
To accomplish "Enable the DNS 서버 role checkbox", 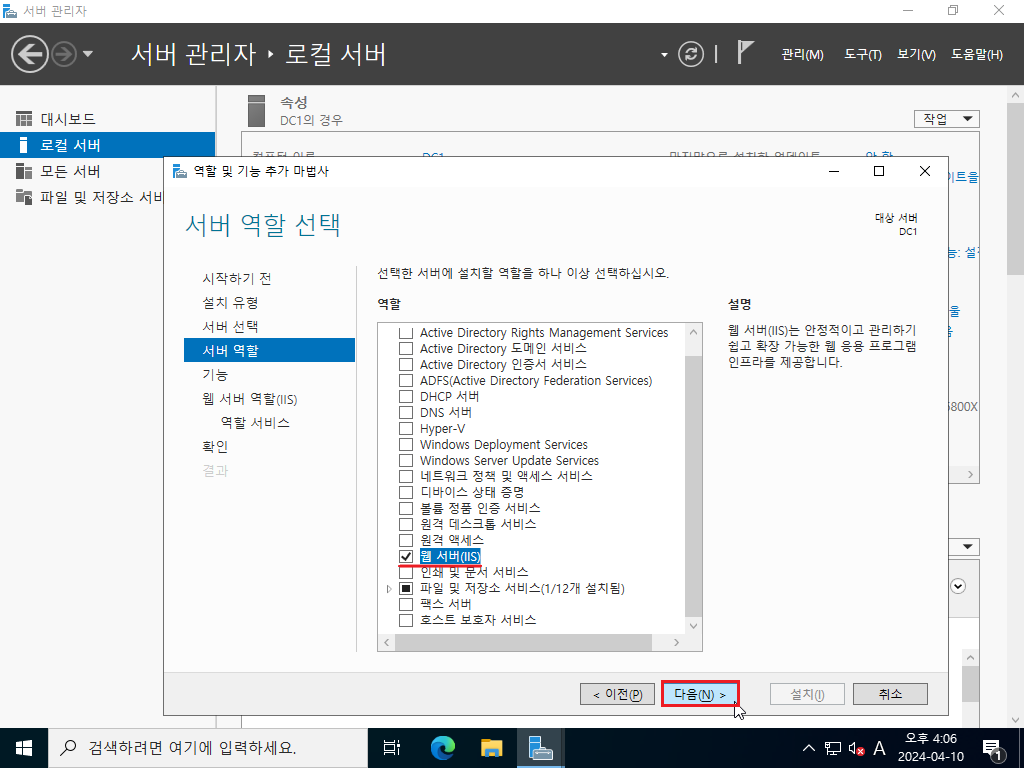I will [406, 412].
